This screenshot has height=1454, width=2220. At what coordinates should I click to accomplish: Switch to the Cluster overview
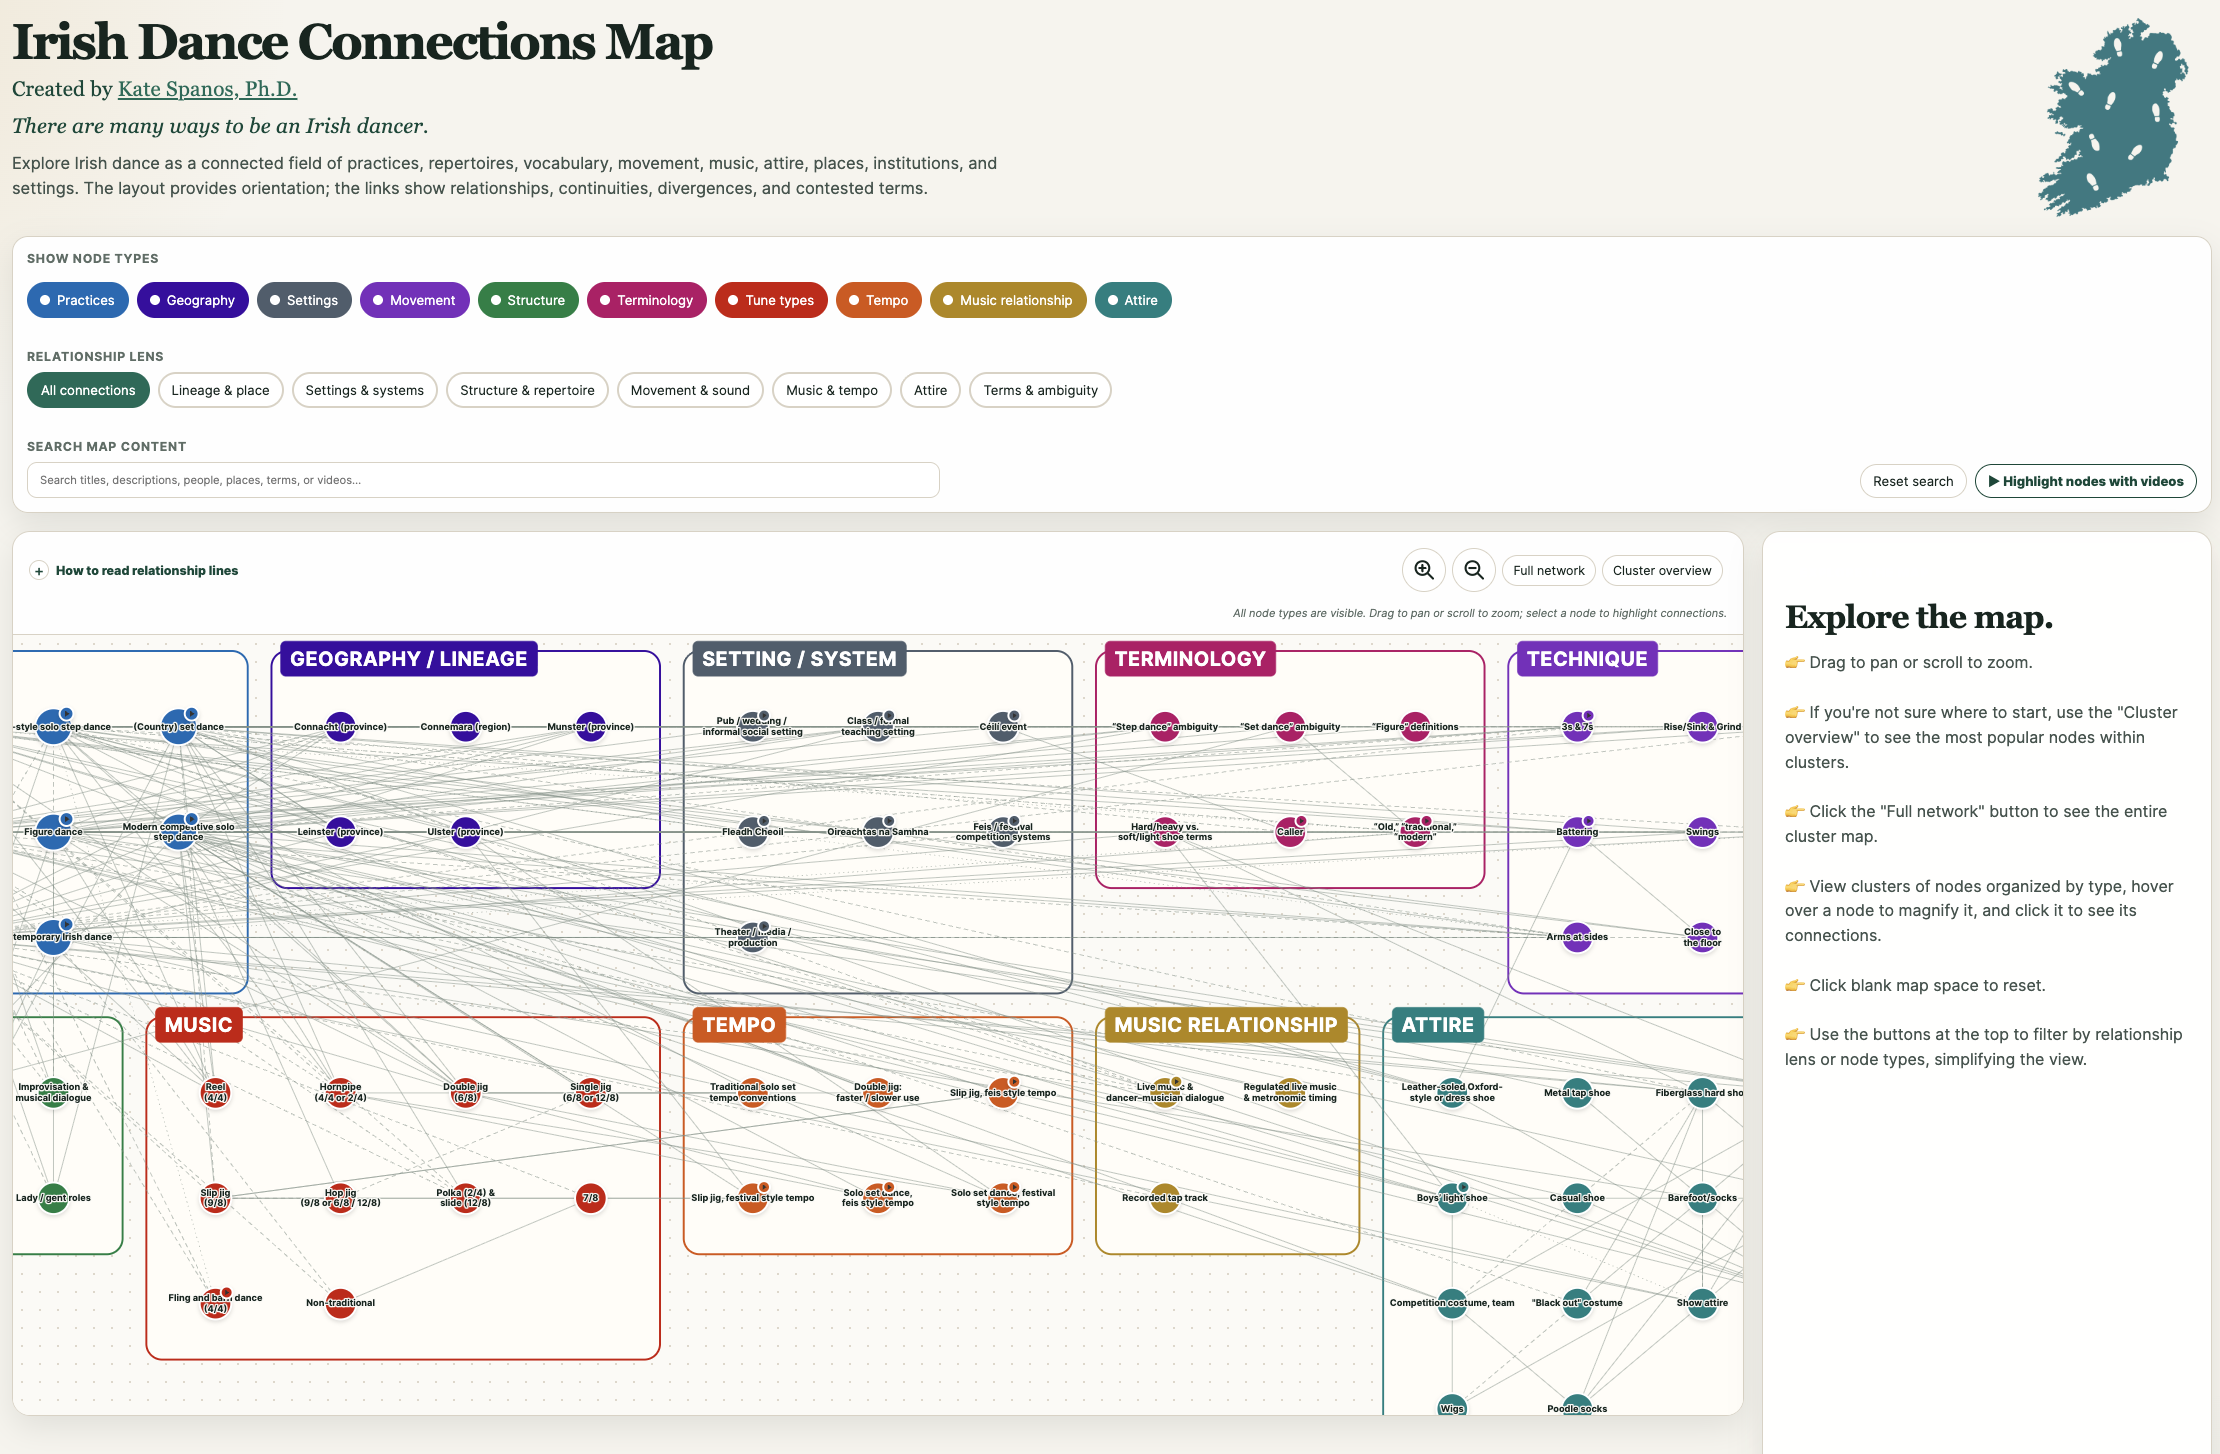[1662, 571]
